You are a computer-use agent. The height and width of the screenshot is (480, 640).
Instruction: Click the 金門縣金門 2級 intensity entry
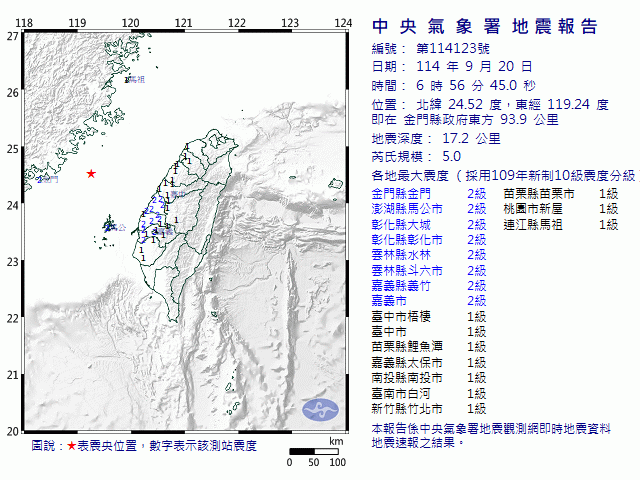point(428,192)
